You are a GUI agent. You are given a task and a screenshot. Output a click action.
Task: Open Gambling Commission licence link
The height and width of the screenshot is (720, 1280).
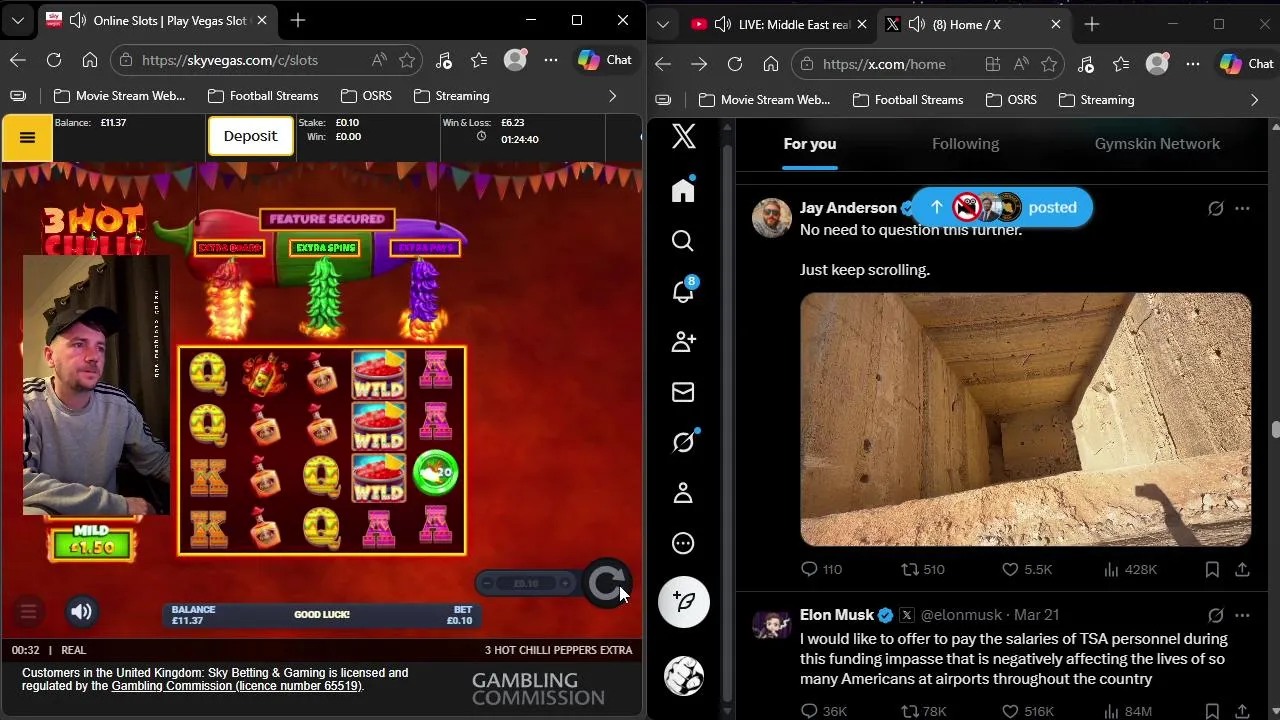pos(236,686)
